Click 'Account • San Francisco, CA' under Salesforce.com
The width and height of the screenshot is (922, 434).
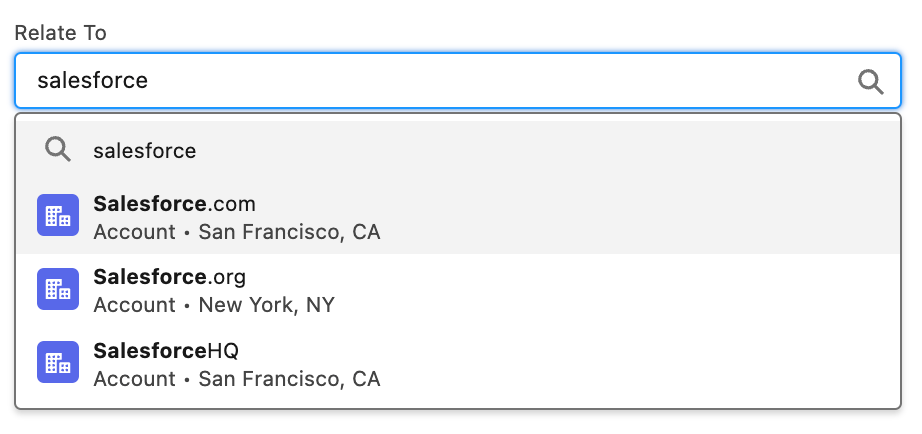(x=237, y=232)
